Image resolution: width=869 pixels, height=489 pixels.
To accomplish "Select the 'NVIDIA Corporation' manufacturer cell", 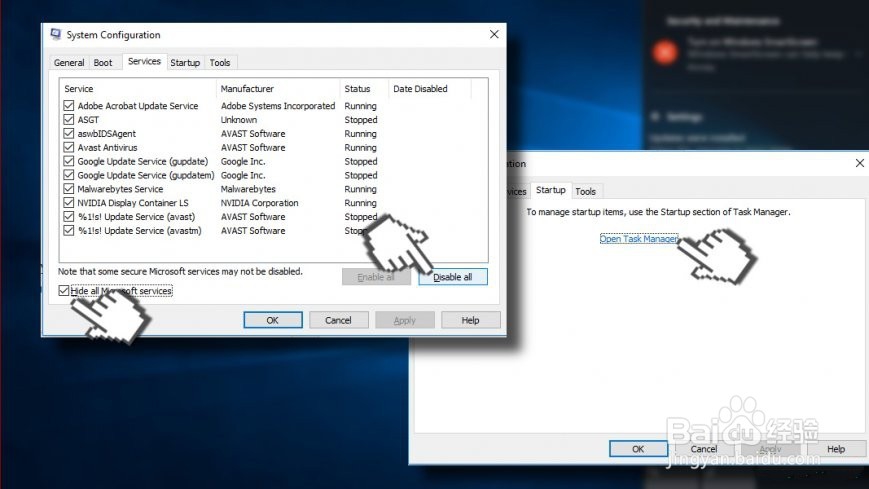I will (259, 202).
